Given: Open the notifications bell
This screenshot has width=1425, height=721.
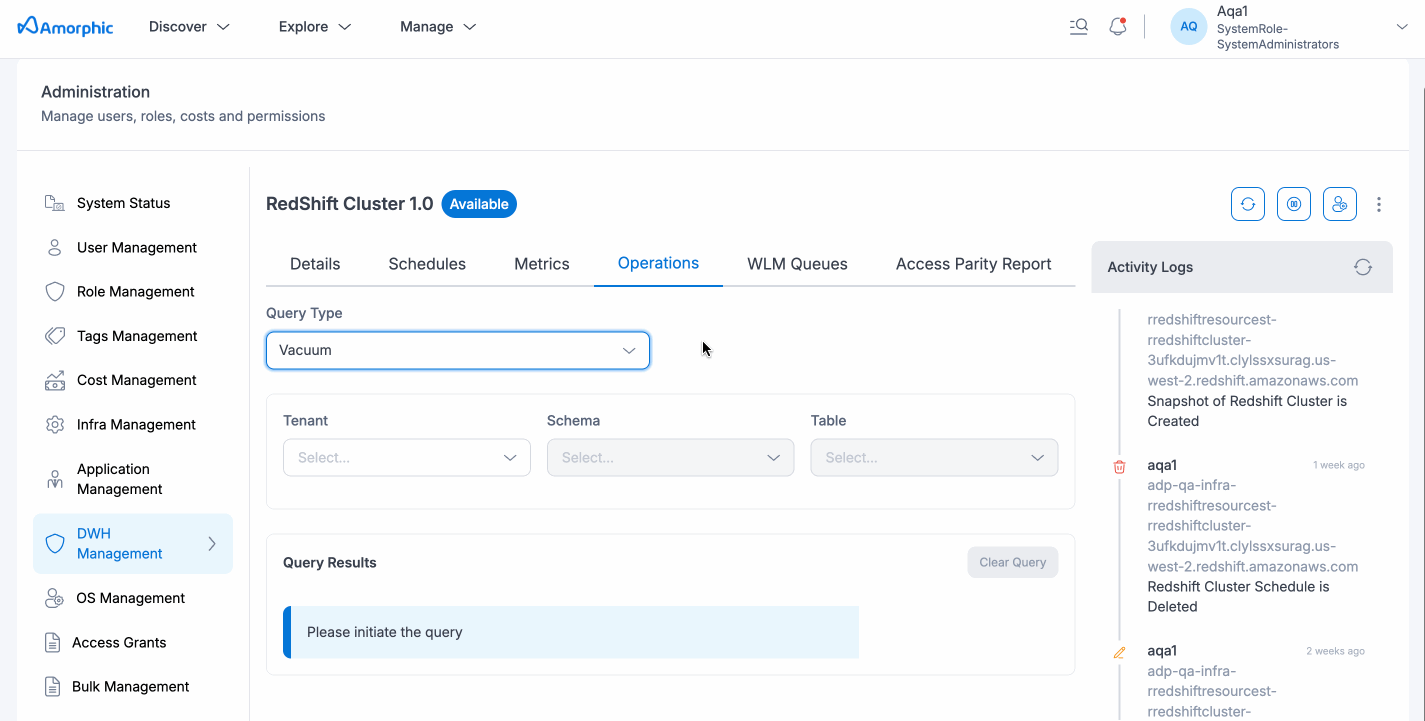Looking at the screenshot, I should click(1118, 27).
